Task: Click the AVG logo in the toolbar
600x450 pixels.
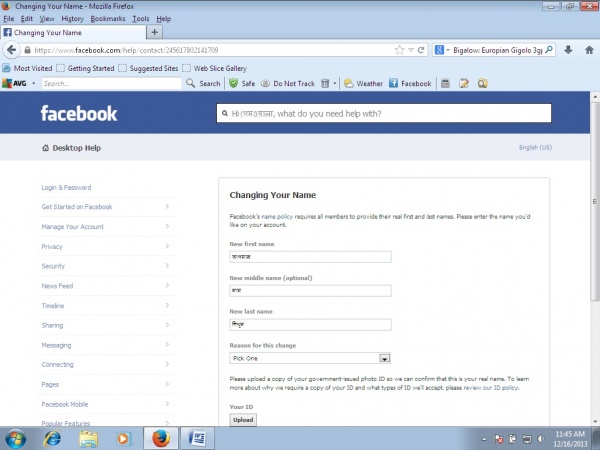Action: pyautogui.click(x=14, y=83)
